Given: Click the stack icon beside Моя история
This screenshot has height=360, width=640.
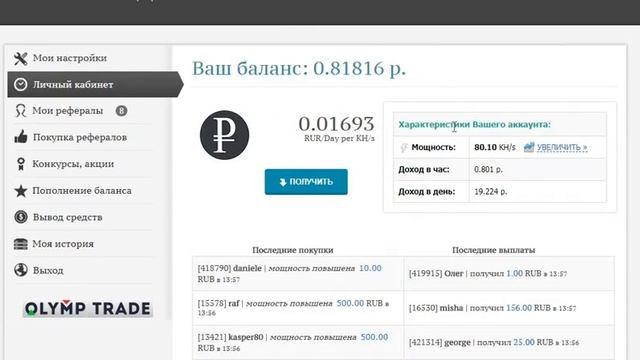Looking at the screenshot, I should click(20, 244).
